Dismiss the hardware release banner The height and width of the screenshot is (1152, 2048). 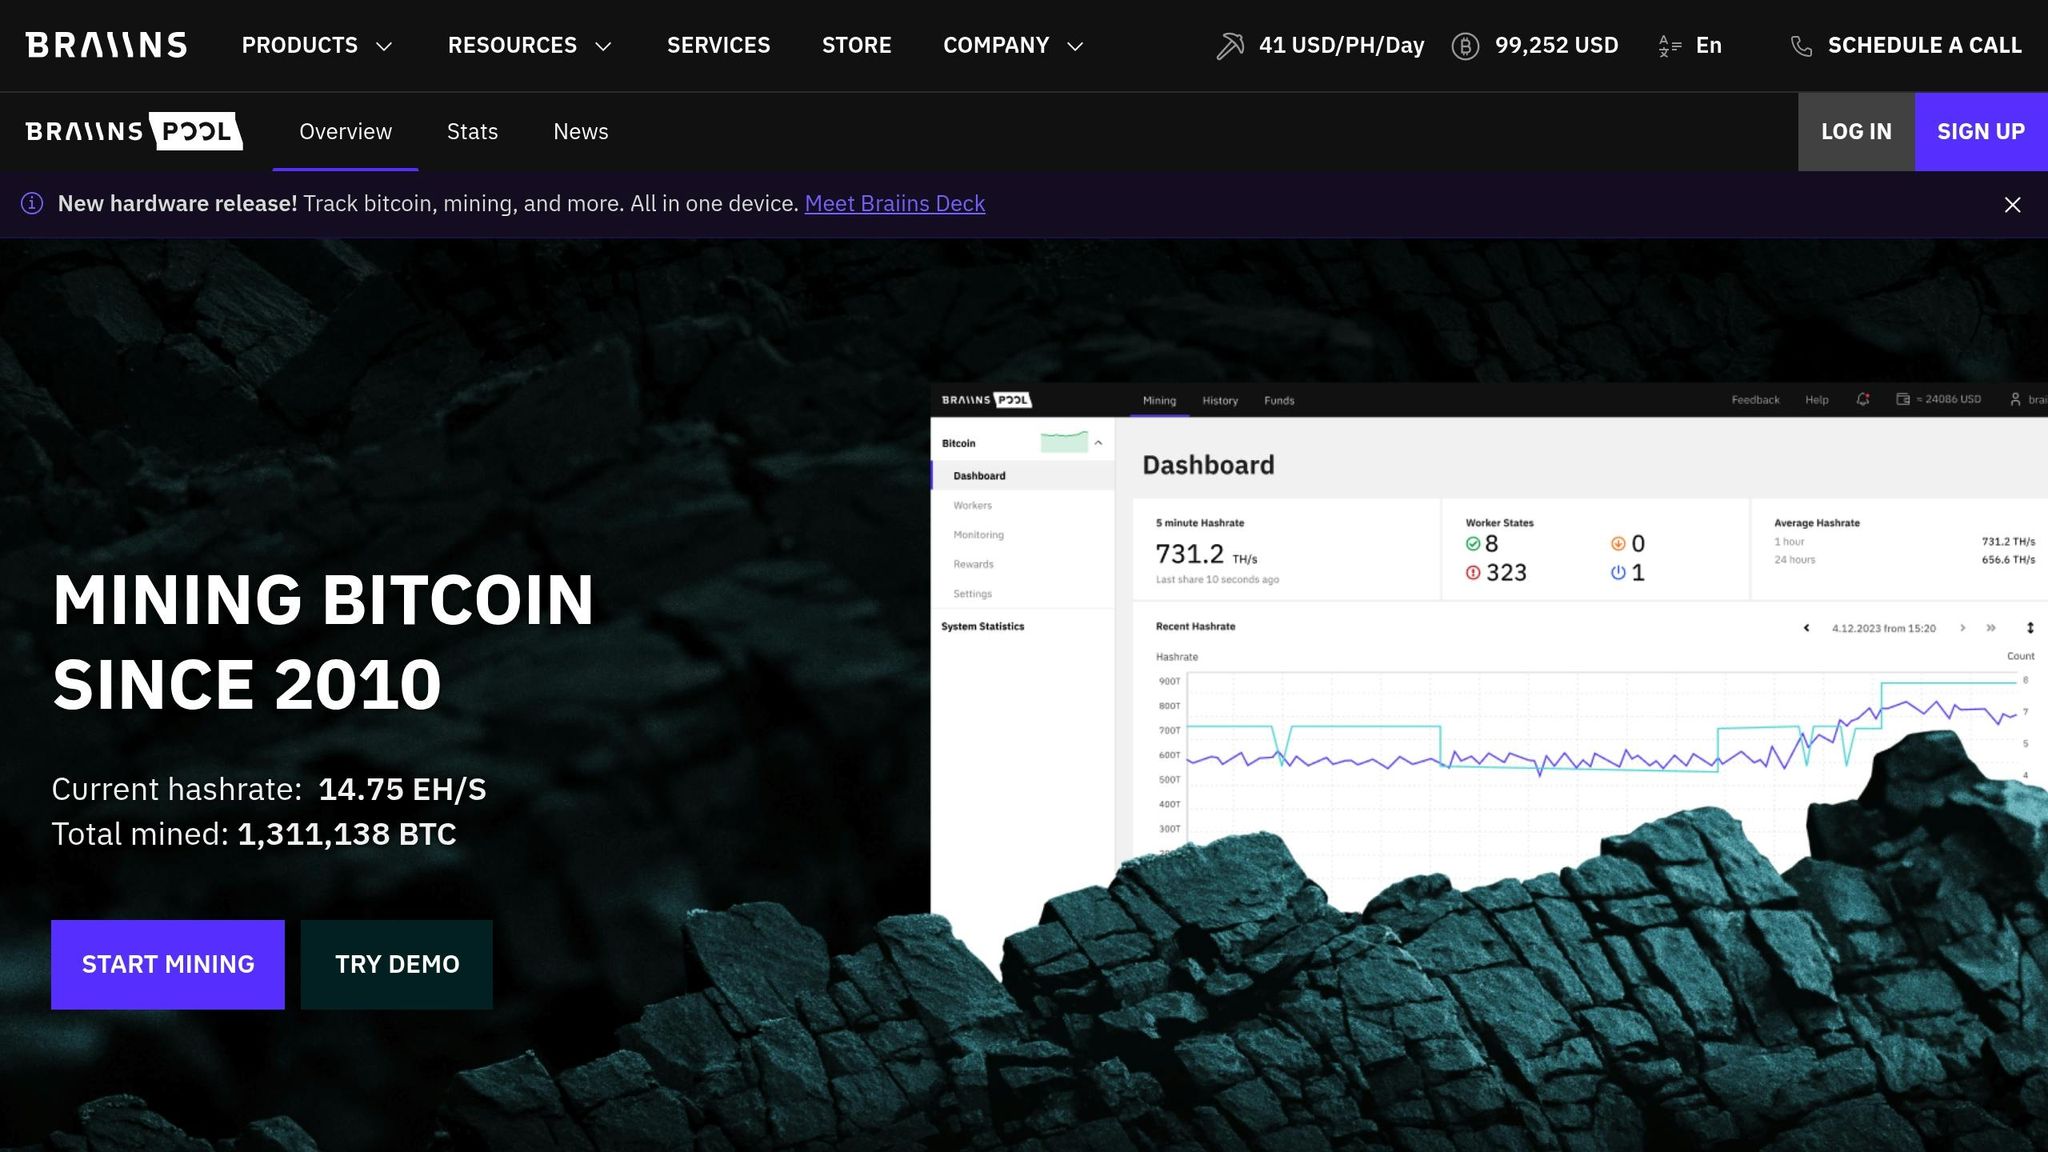pyautogui.click(x=2012, y=205)
